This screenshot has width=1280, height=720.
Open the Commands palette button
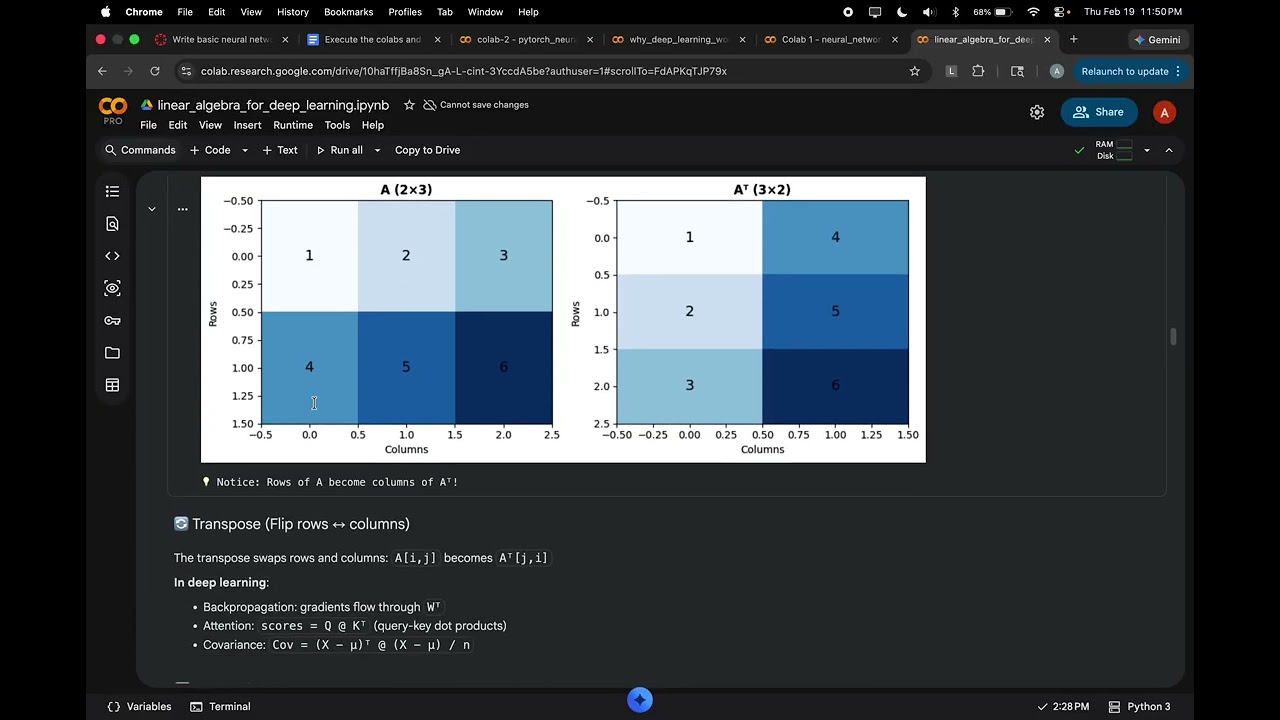pos(140,150)
